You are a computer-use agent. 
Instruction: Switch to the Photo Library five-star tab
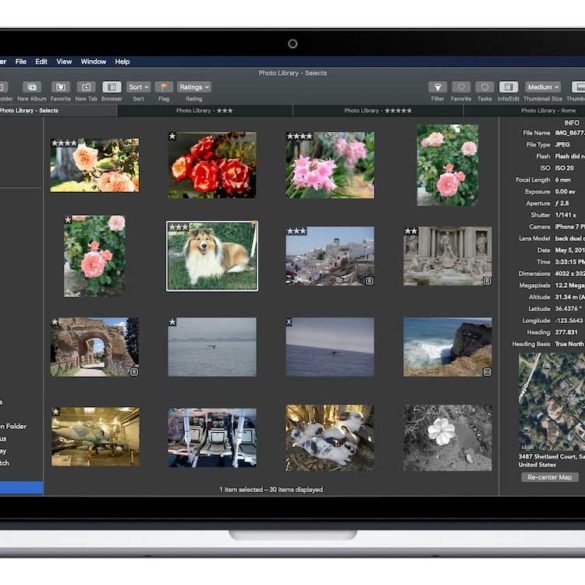(378, 111)
